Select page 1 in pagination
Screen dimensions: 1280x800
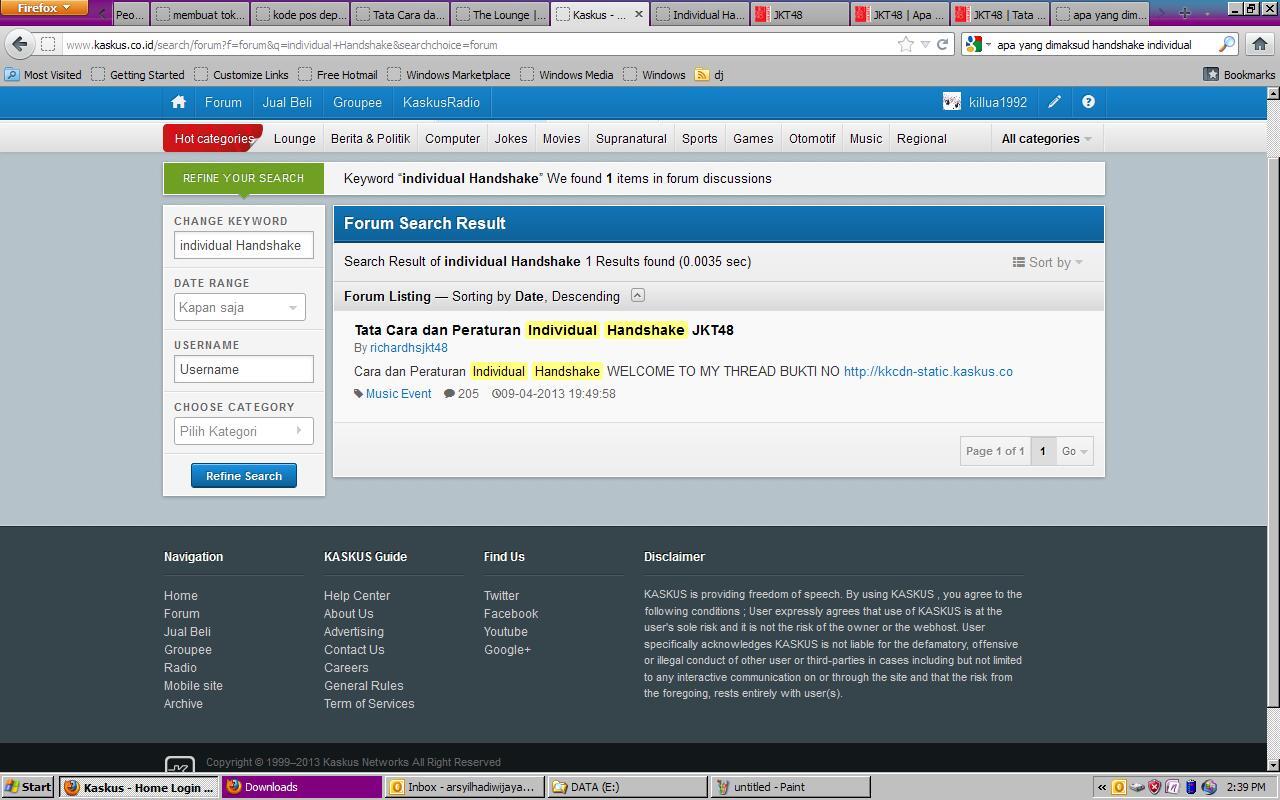click(1042, 451)
